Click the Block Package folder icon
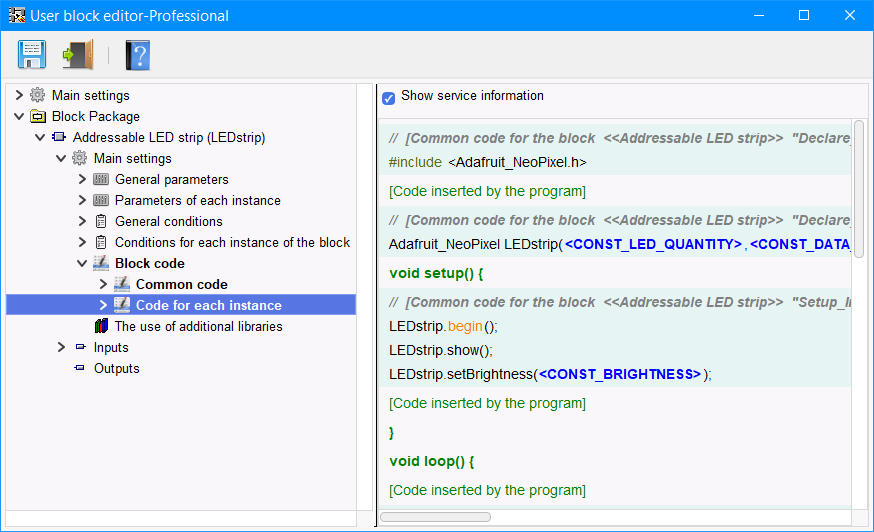This screenshot has width=874, height=532. pos(37,117)
